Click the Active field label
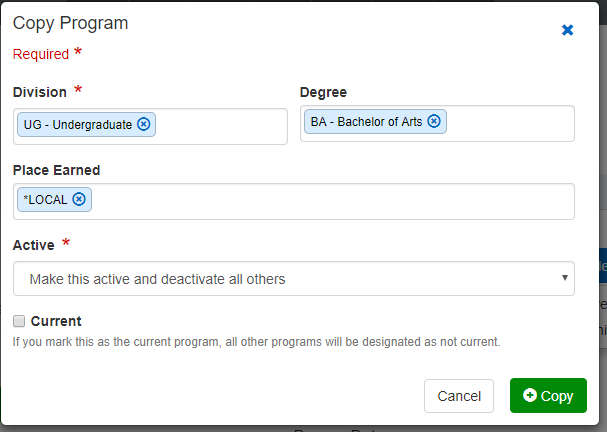This screenshot has width=607, height=432. [x=34, y=244]
